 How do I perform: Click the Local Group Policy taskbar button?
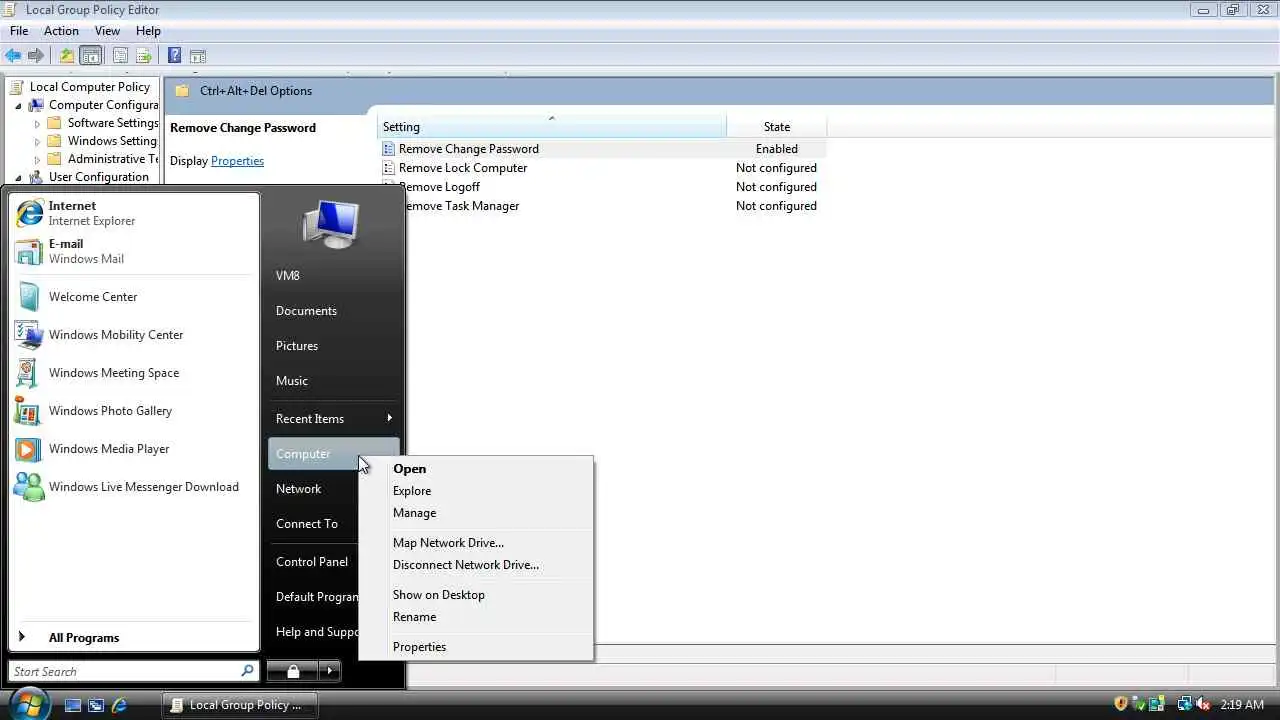pos(238,705)
